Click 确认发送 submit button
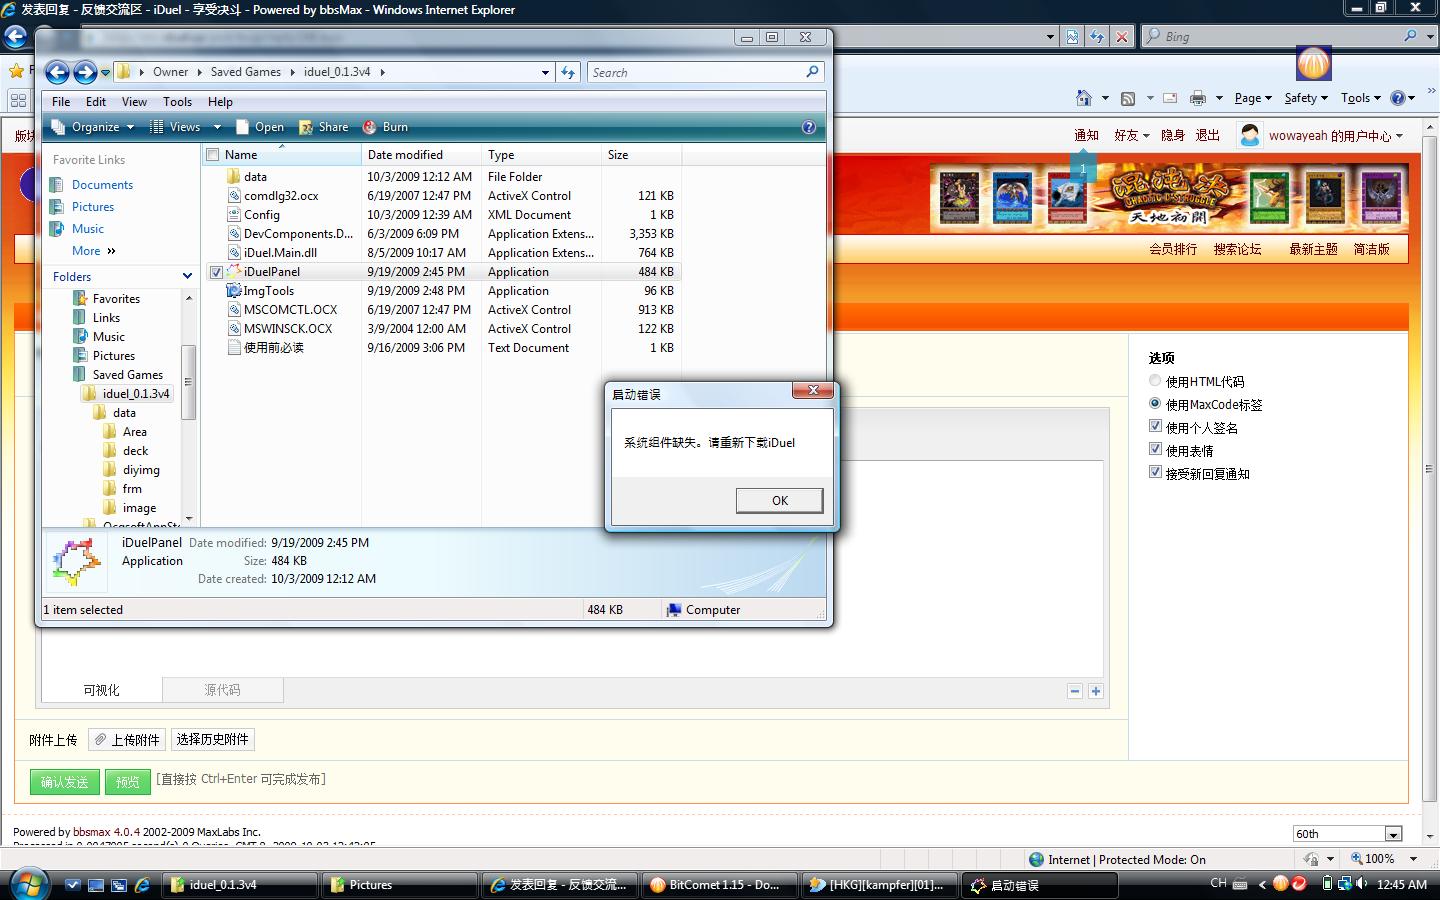The height and width of the screenshot is (900, 1440). (65, 782)
